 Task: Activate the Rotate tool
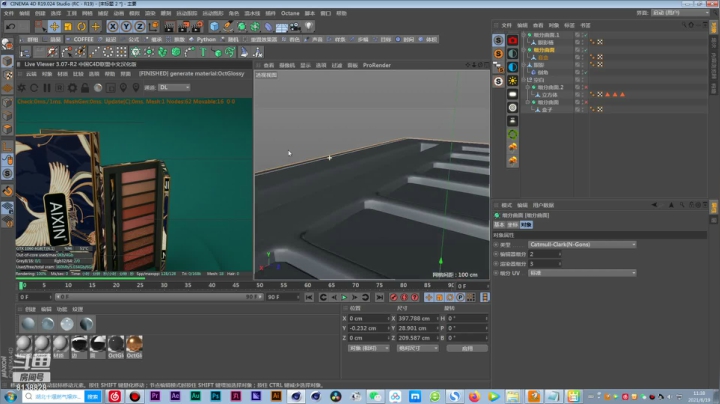(82, 26)
